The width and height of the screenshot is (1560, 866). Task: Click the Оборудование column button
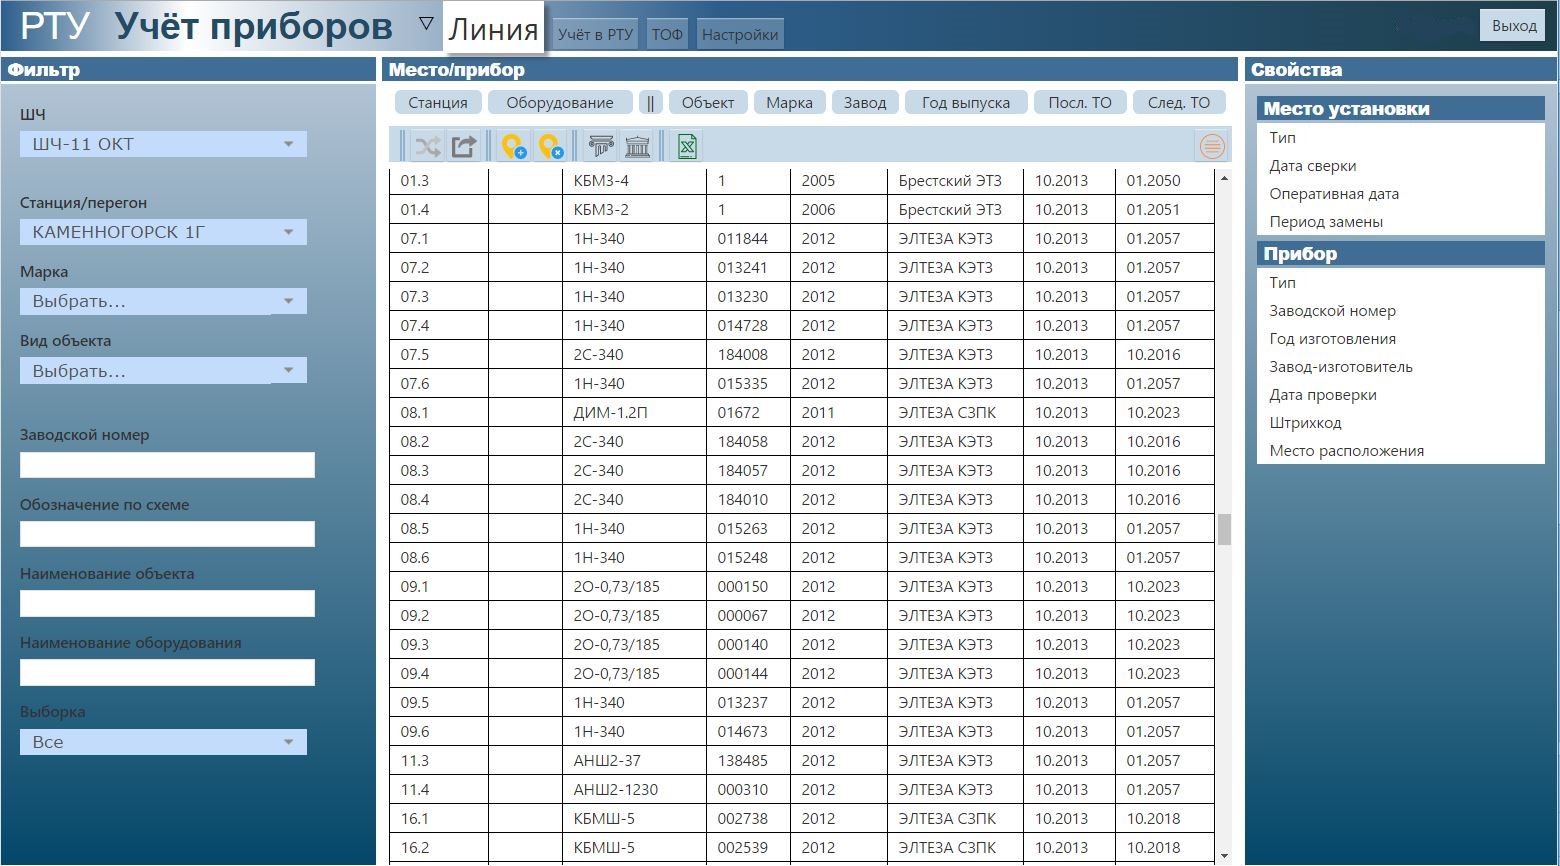(560, 102)
